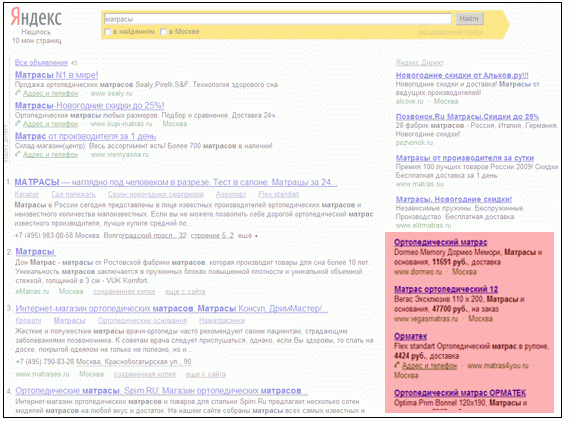Click the phone icon beside the sealy.ru address link
570x421 pixels.
click(18, 93)
